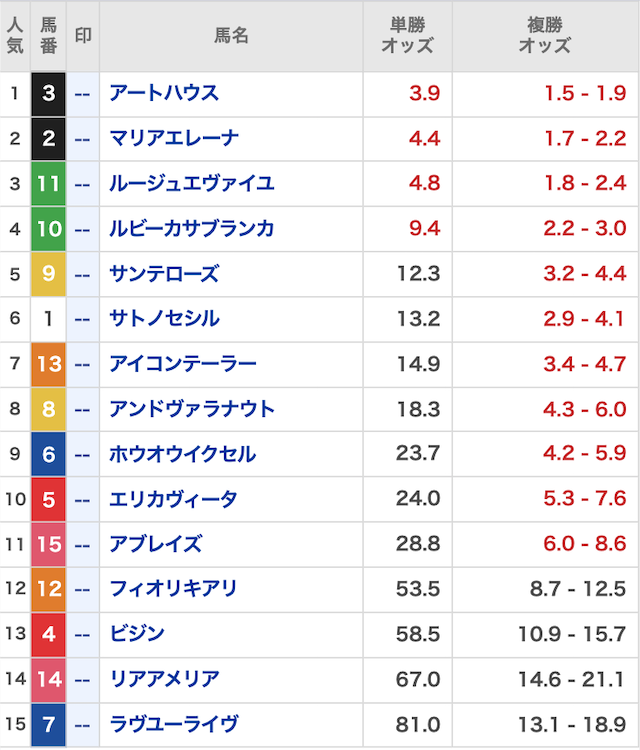Click the blue number 7 badge

click(48, 724)
